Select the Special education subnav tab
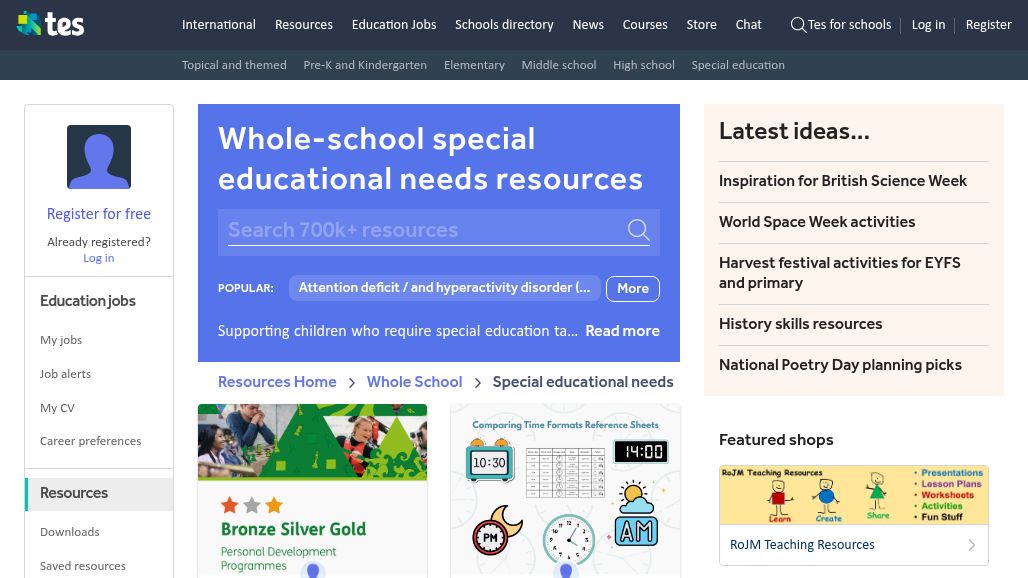This screenshot has width=1028, height=578. click(x=737, y=65)
